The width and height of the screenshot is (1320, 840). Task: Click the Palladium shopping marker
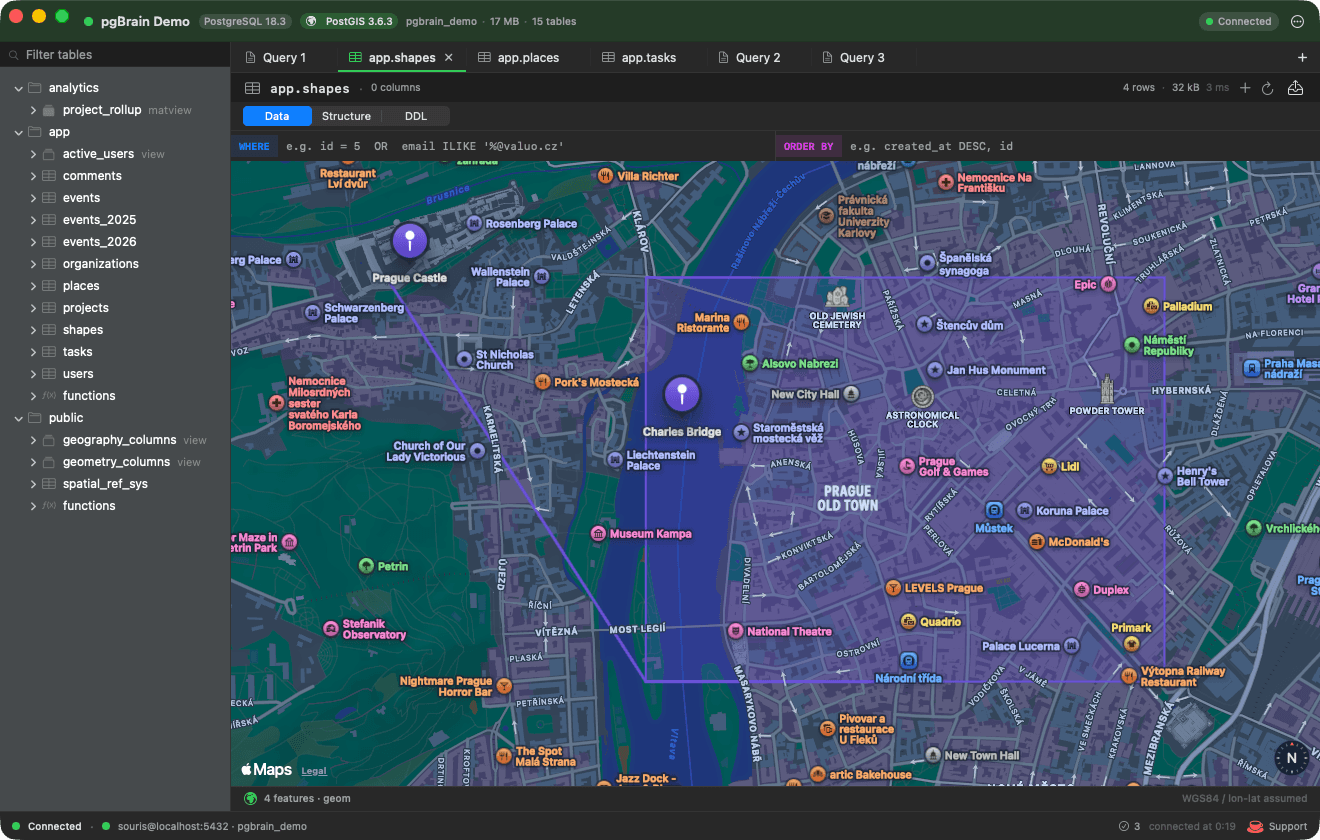(x=1151, y=306)
